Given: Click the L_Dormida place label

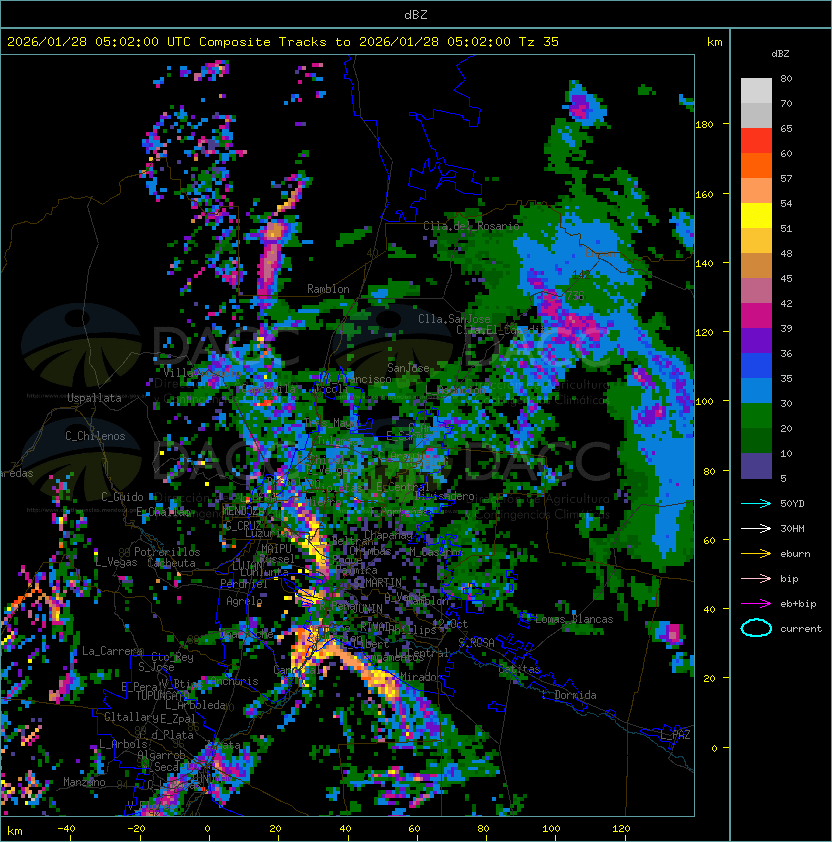Looking at the screenshot, I should click(x=569, y=695).
